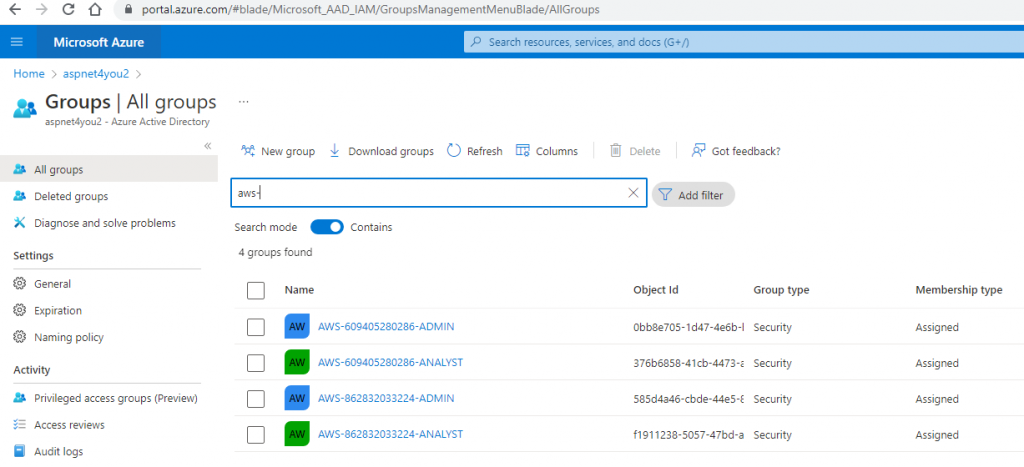This screenshot has width=1024, height=467.
Task: Click the Group type column header
Action: coord(781,290)
